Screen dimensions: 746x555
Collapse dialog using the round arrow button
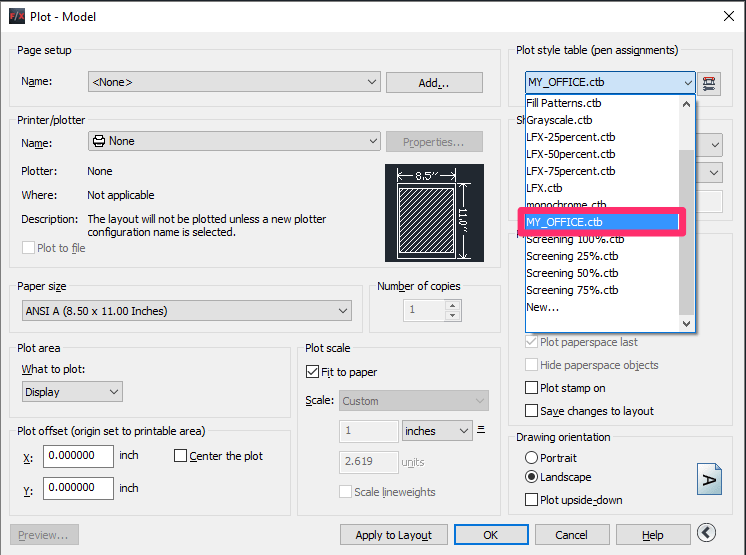pyautogui.click(x=707, y=532)
